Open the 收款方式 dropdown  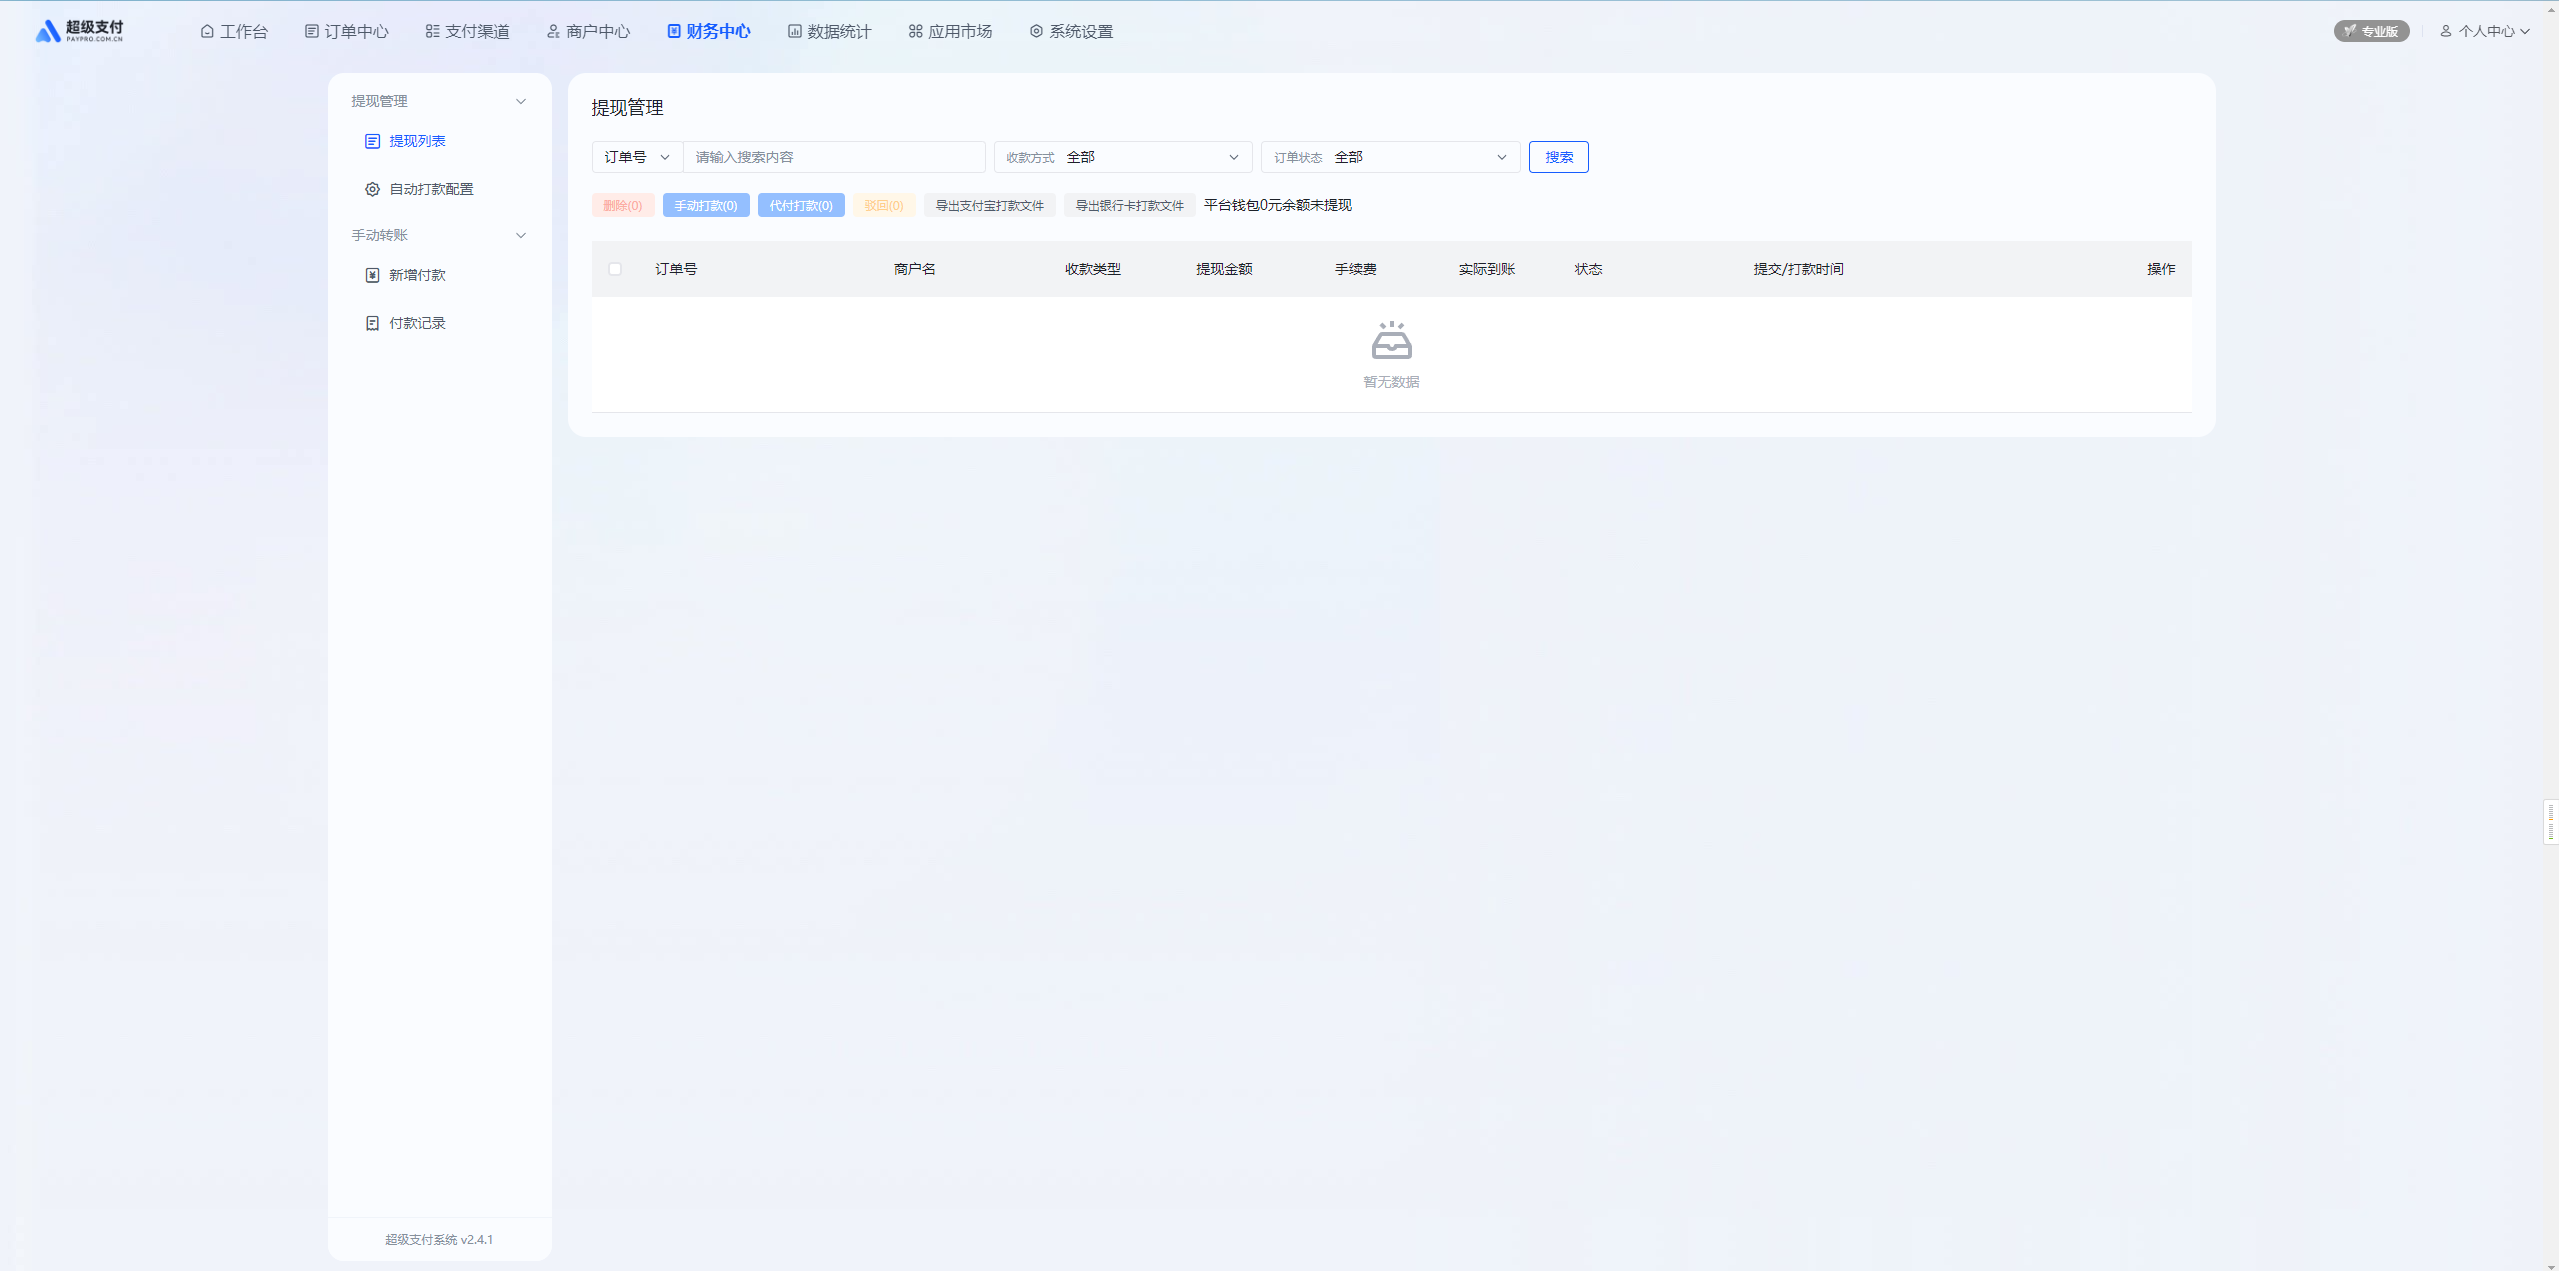click(x=1123, y=157)
